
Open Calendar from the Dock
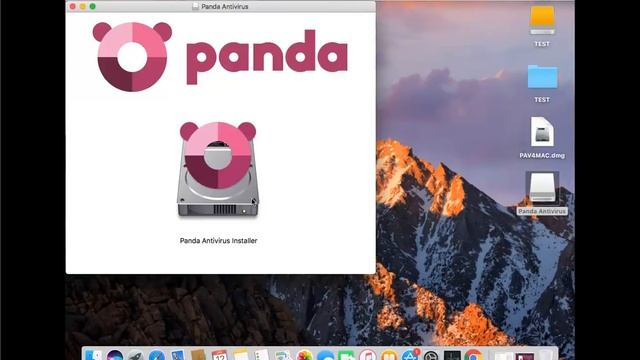(x=220, y=356)
